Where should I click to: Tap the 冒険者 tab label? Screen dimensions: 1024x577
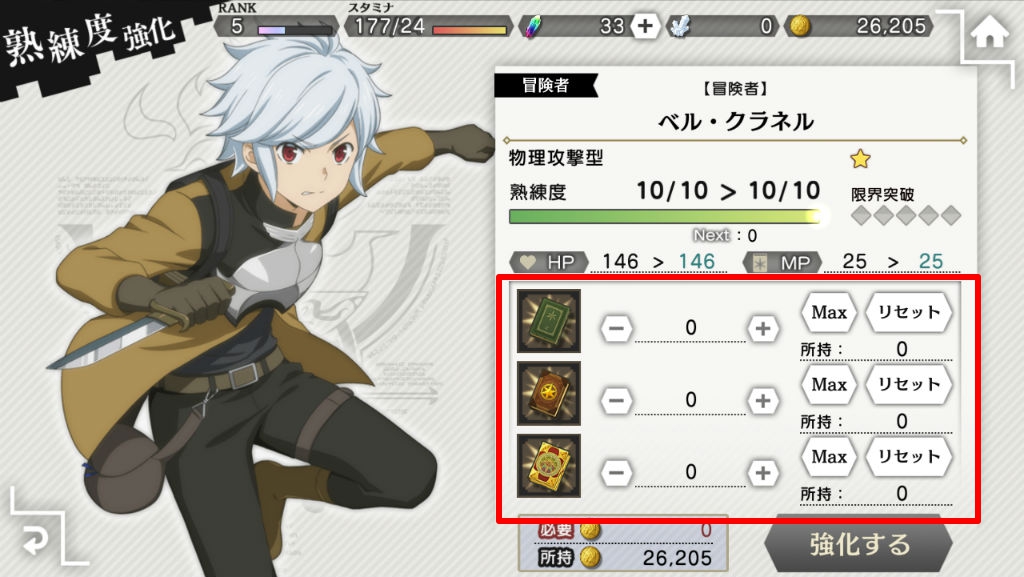tap(545, 85)
